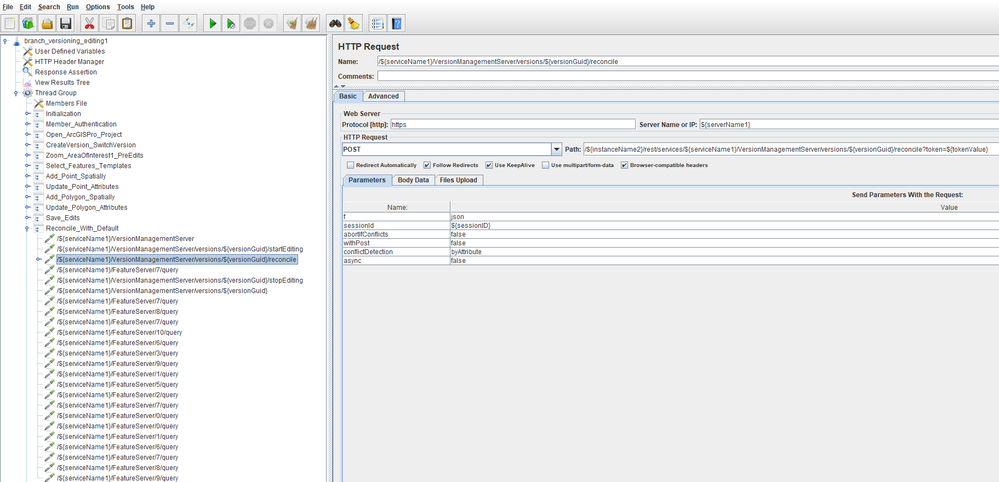Click the Start no pauses icon
Image resolution: width=999 pixels, height=482 pixels.
point(231,23)
